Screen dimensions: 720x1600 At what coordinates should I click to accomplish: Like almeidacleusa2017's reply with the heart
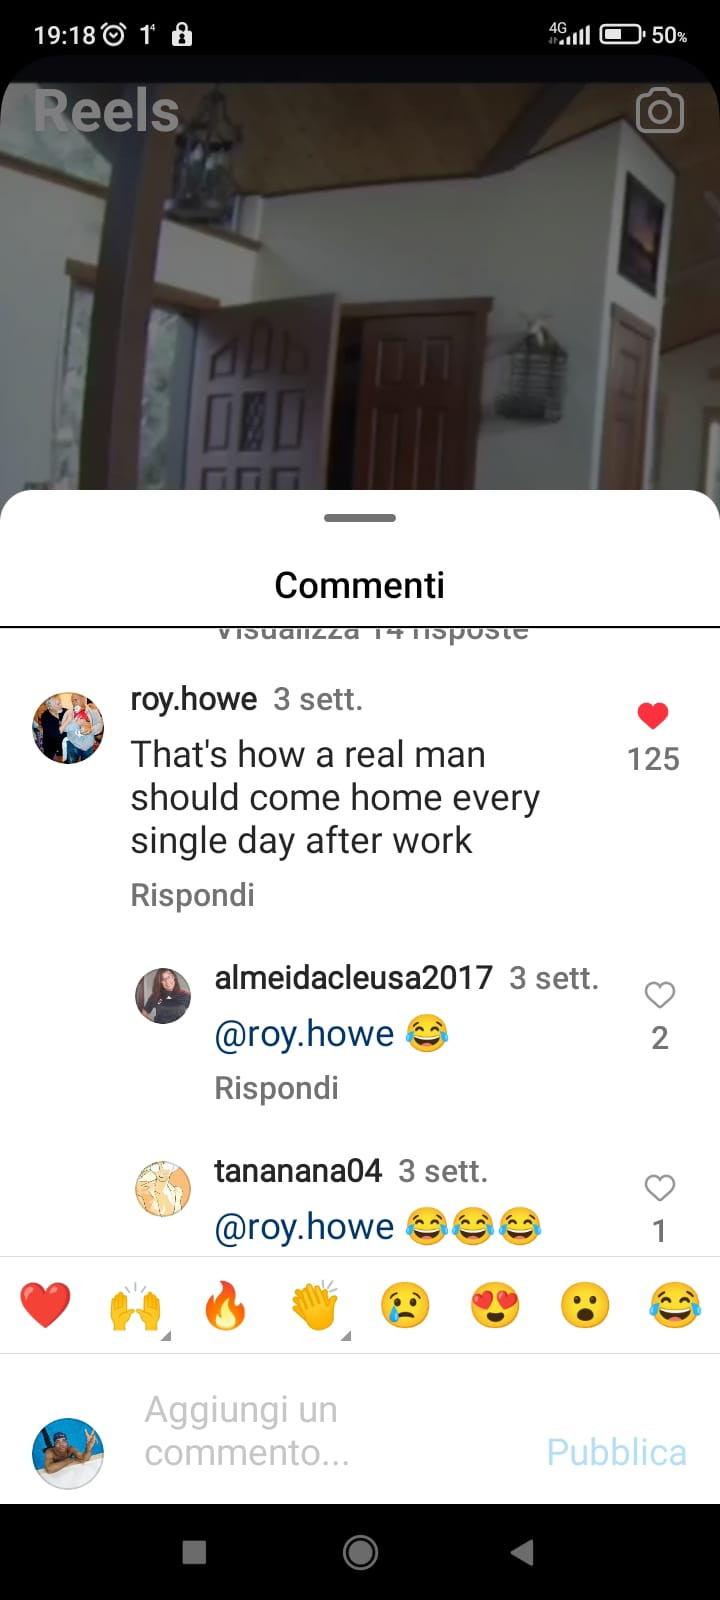click(x=660, y=994)
